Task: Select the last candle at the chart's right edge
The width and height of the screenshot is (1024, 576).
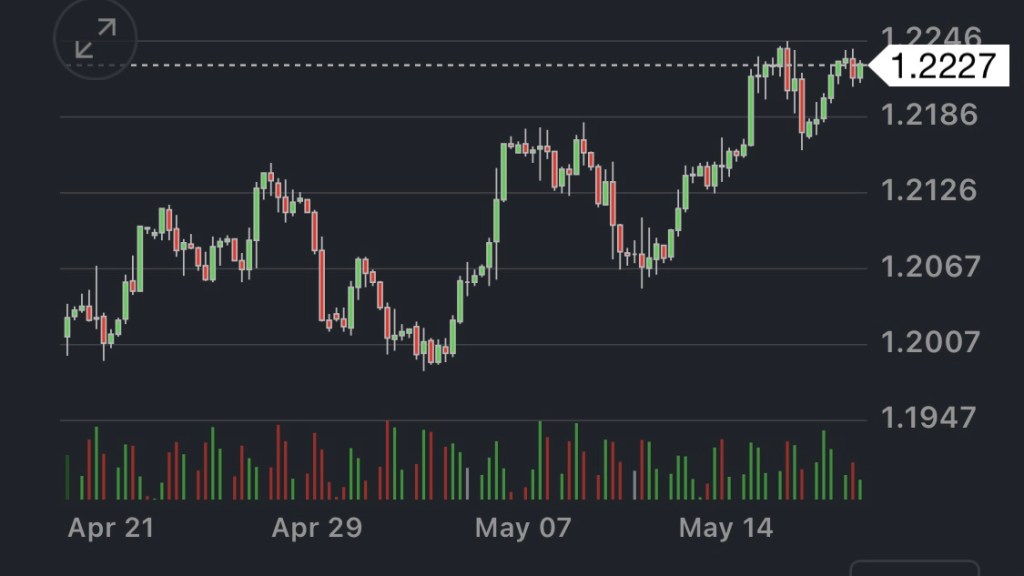Action: tap(860, 72)
